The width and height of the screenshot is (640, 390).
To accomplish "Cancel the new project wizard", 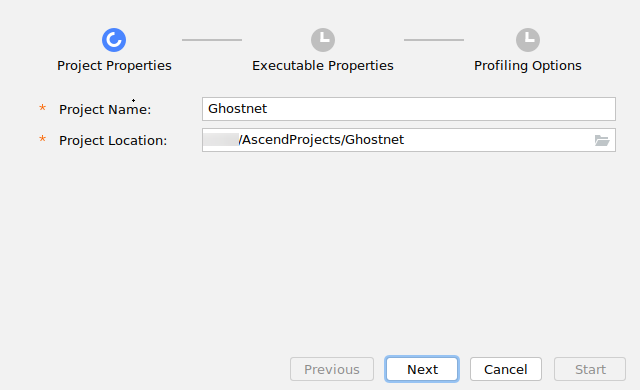I will pyautogui.click(x=506, y=369).
